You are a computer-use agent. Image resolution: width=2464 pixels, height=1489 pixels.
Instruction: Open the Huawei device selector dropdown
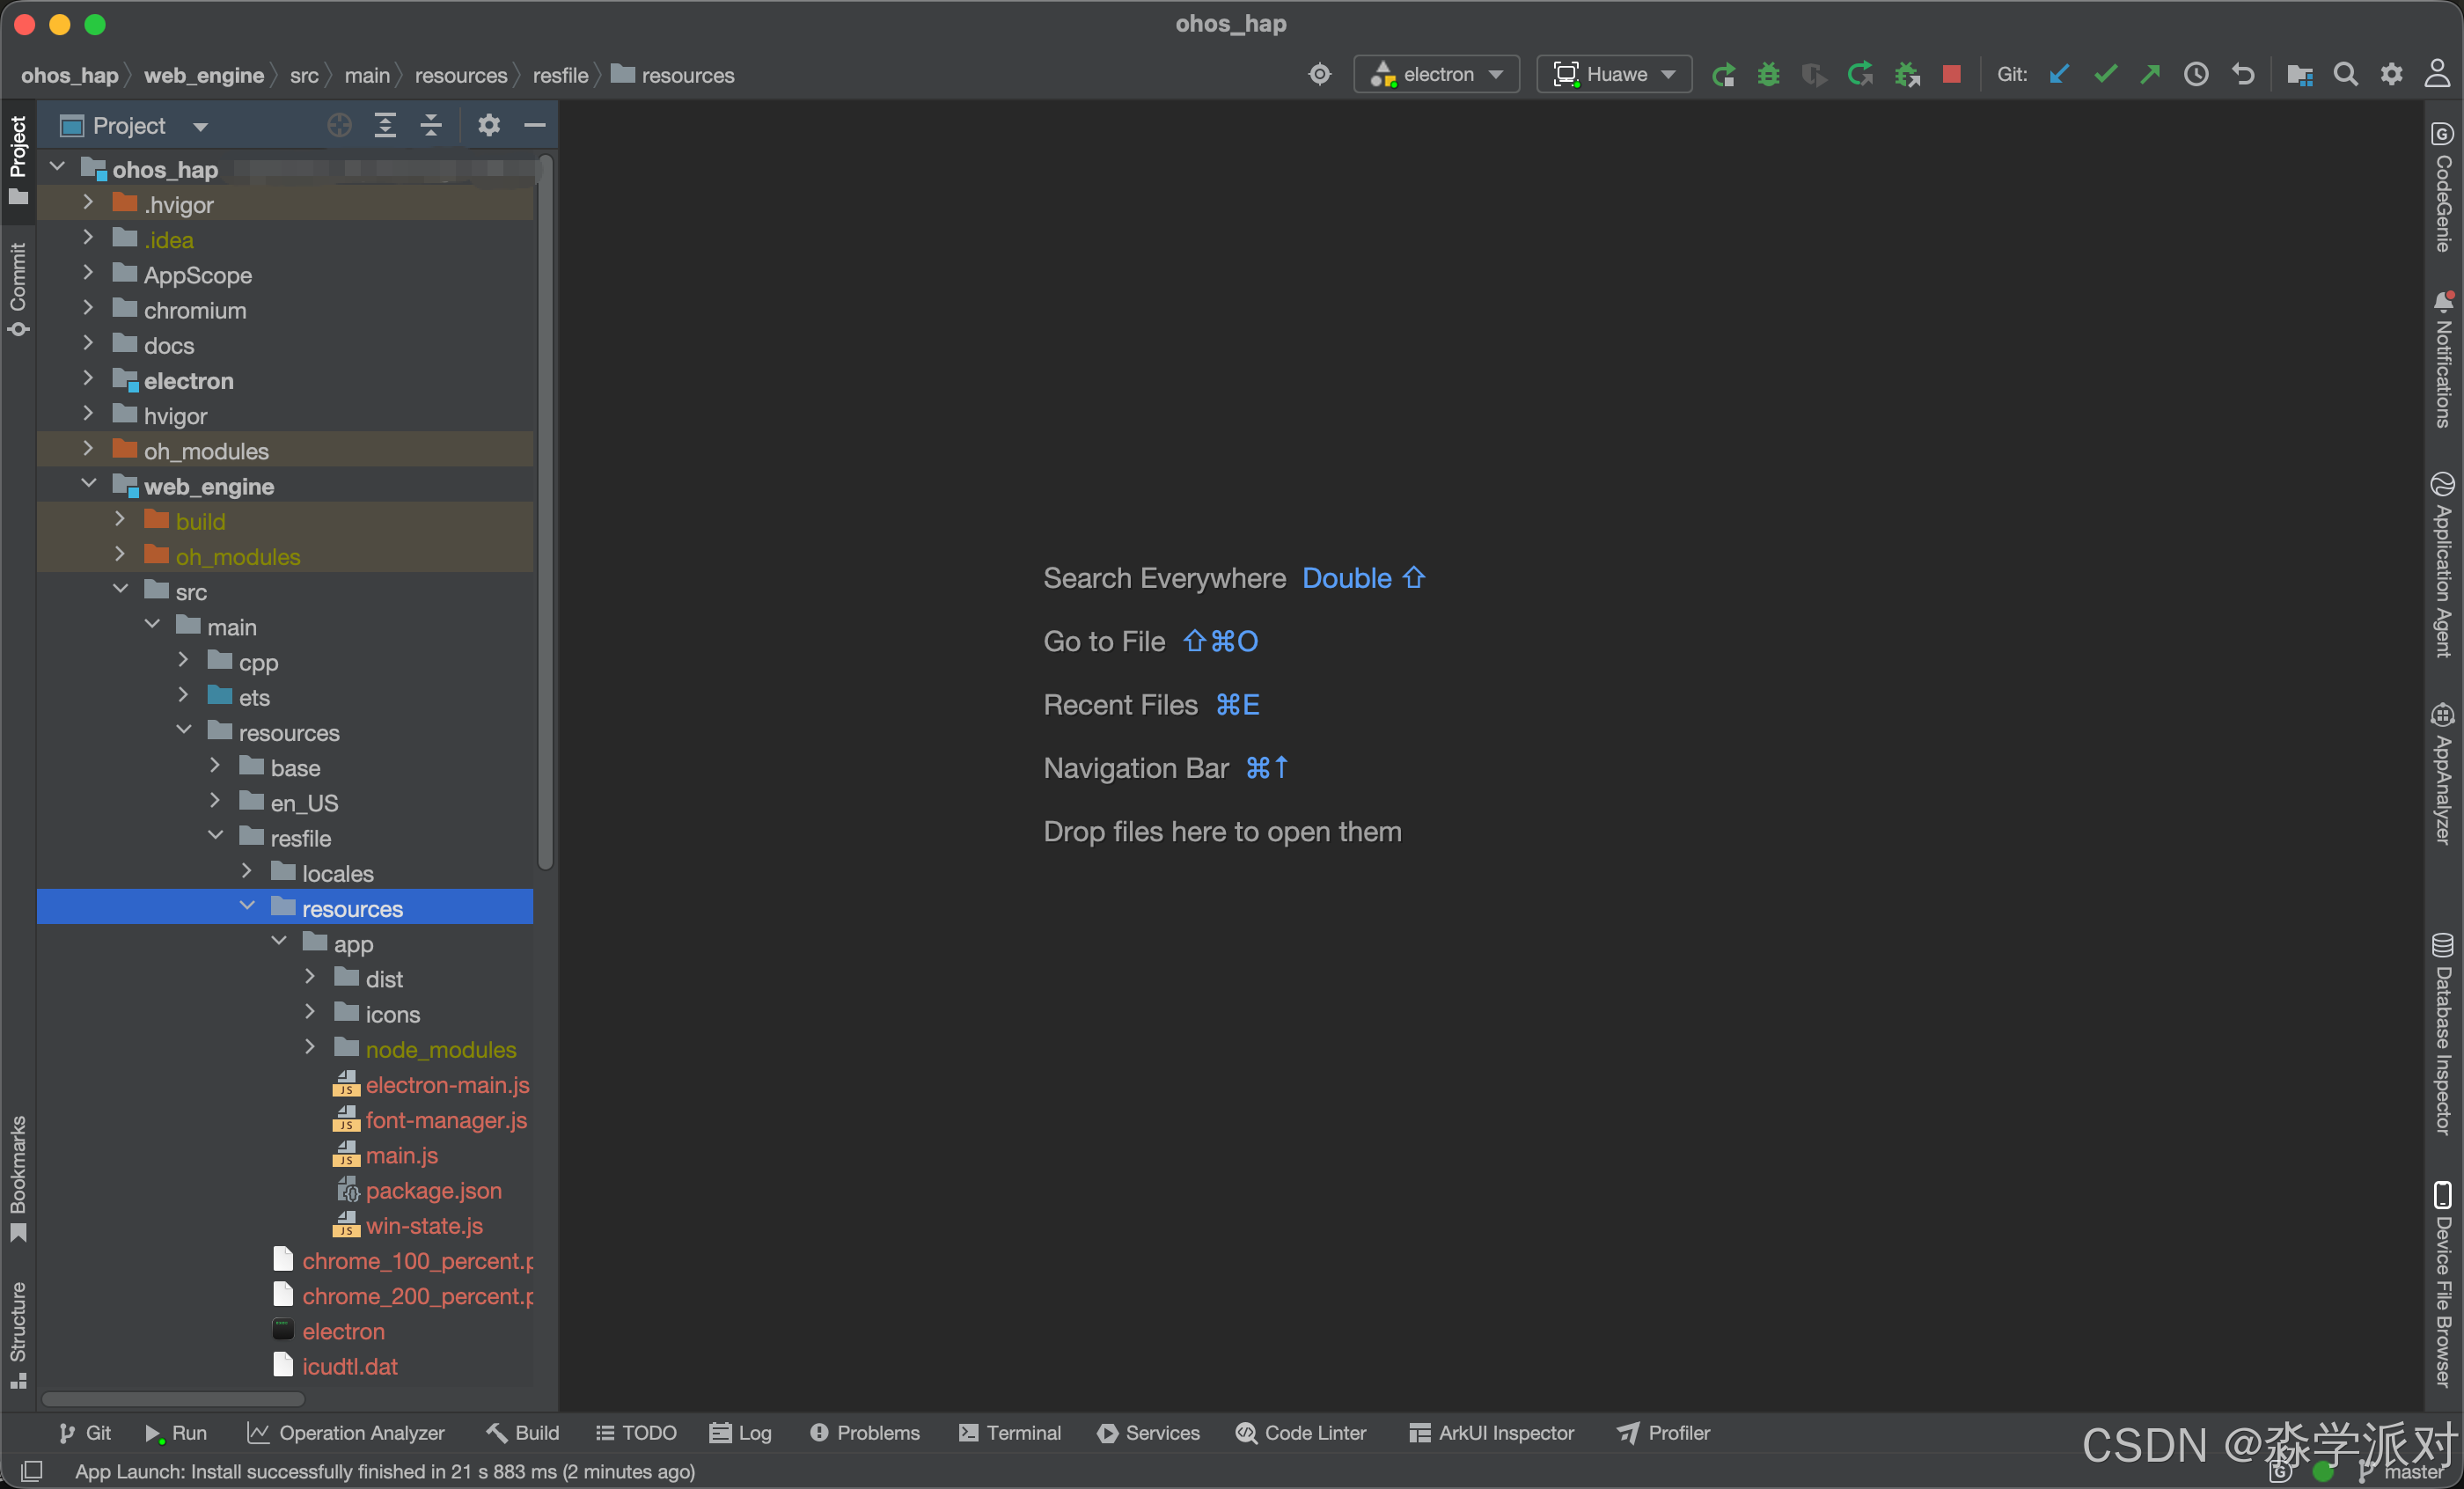coord(1613,75)
